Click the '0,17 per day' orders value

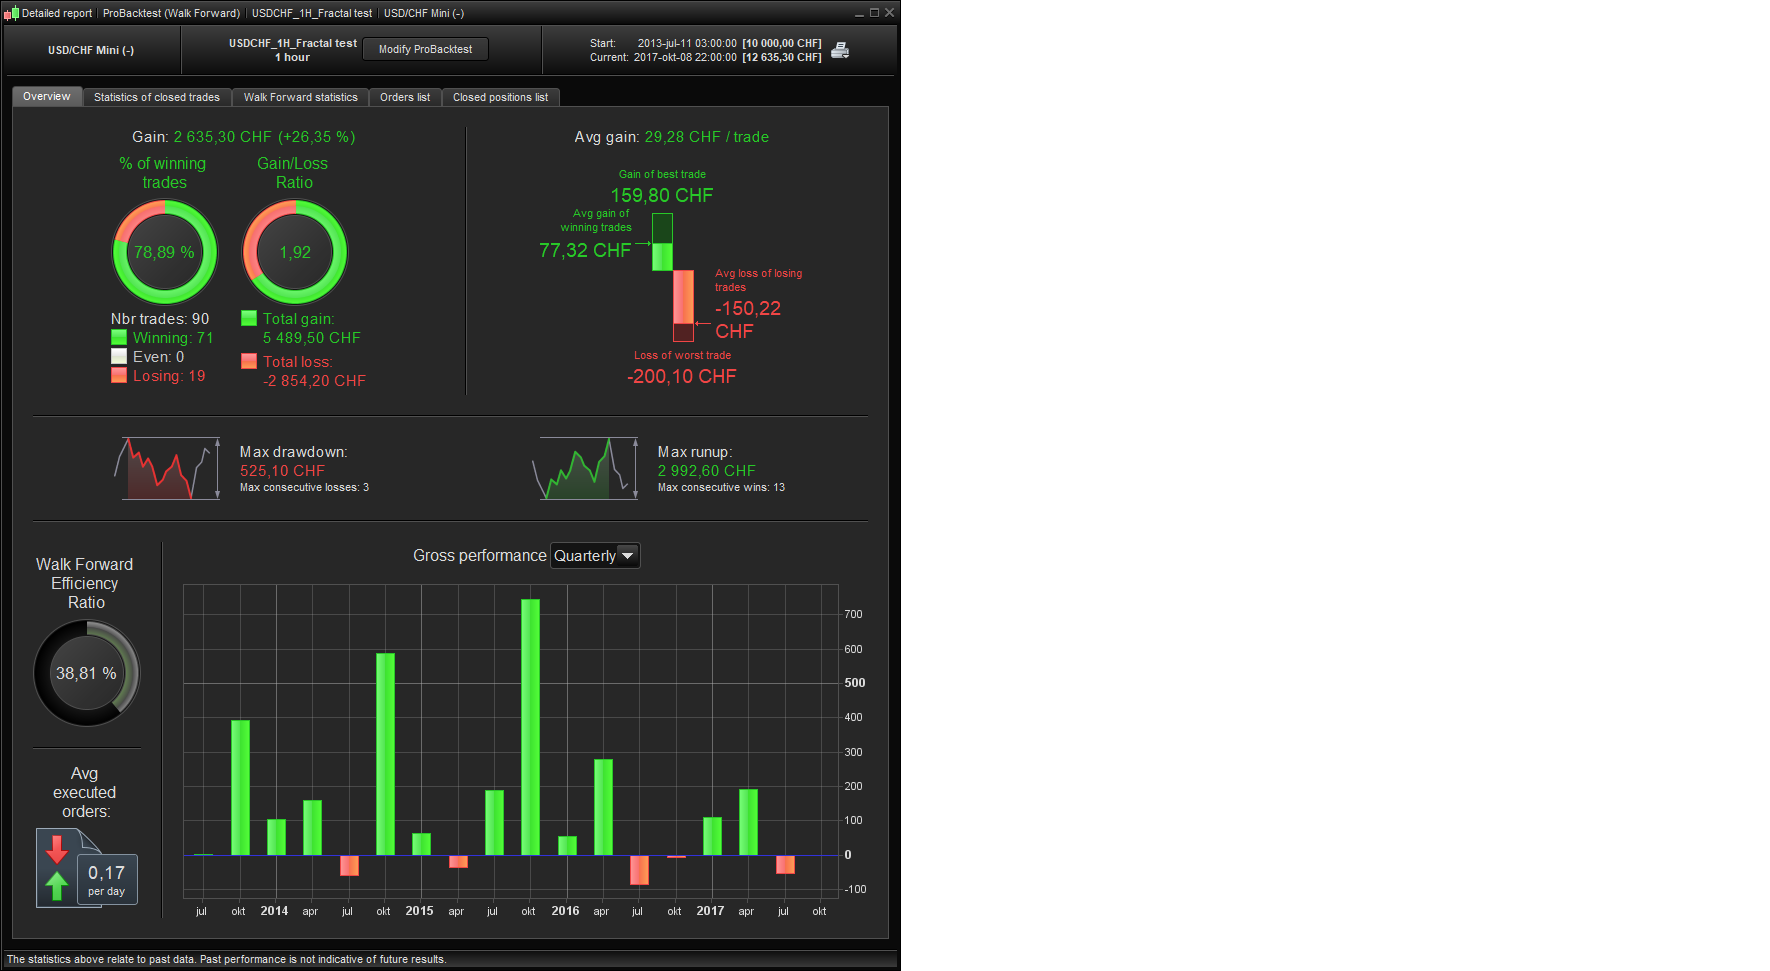coord(107,879)
